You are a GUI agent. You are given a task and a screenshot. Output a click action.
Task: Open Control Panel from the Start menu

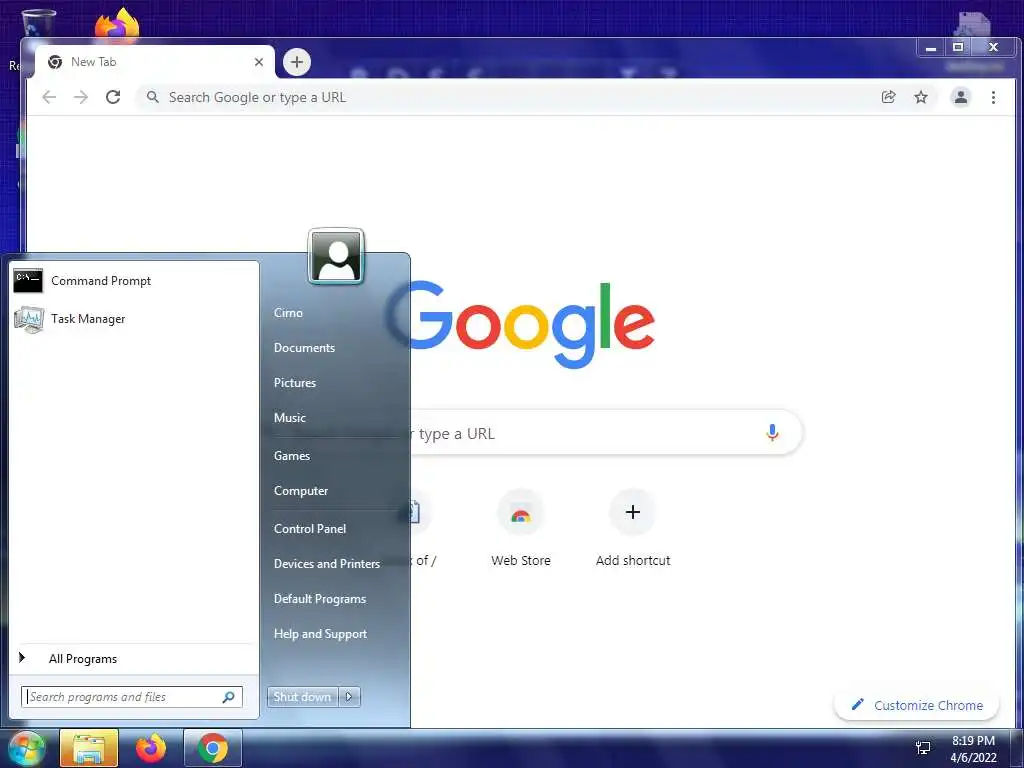tap(310, 529)
